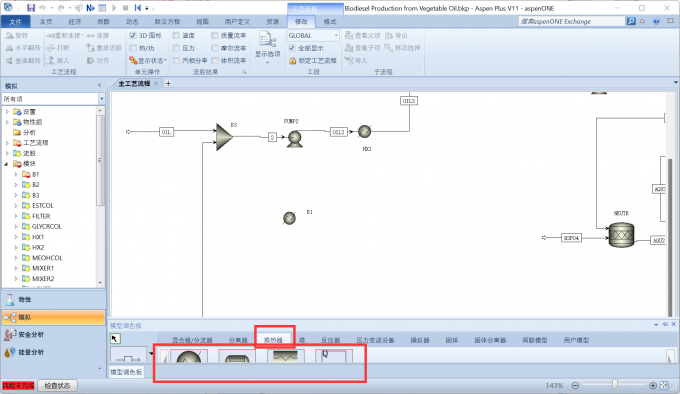Activate the arrow selection cursor in palette
The width and height of the screenshot is (680, 394).
pyautogui.click(x=115, y=339)
